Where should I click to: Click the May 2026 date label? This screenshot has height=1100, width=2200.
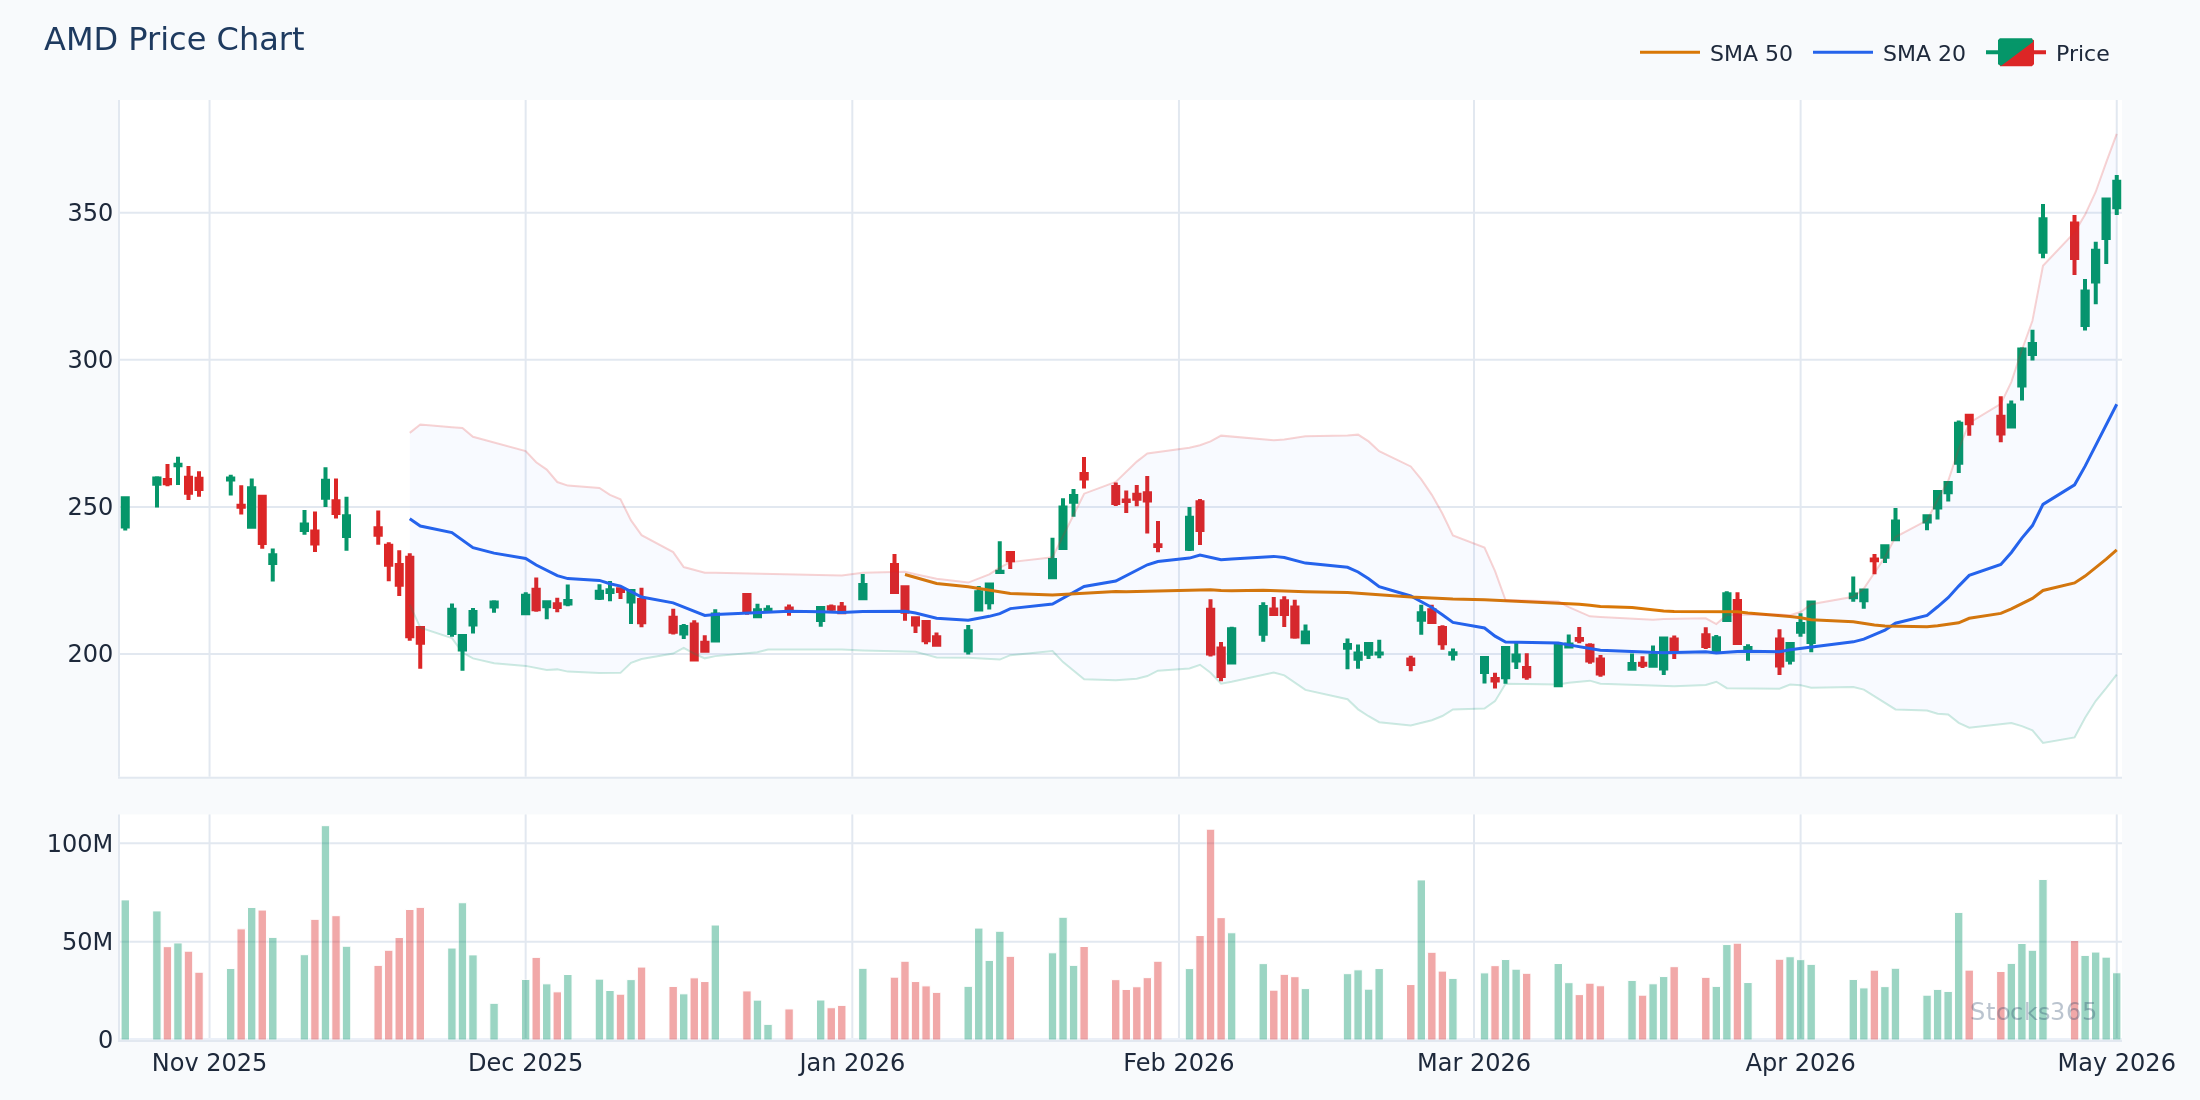point(2116,1063)
